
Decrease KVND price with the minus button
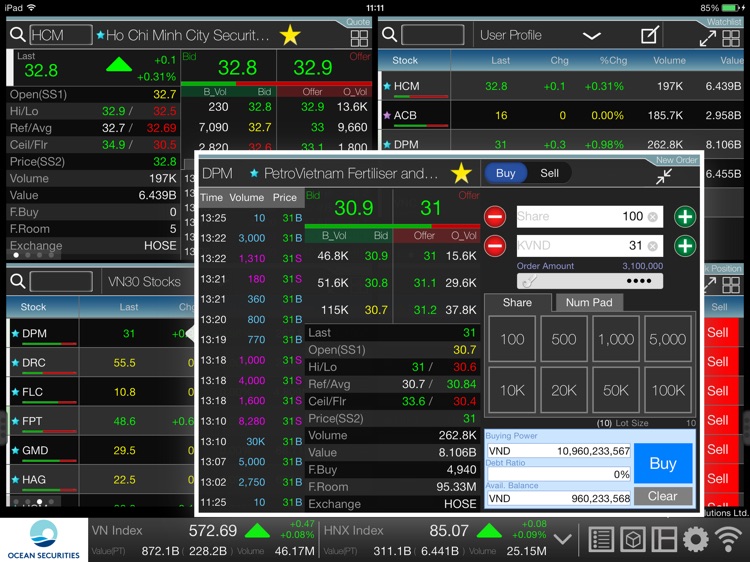[x=495, y=246]
